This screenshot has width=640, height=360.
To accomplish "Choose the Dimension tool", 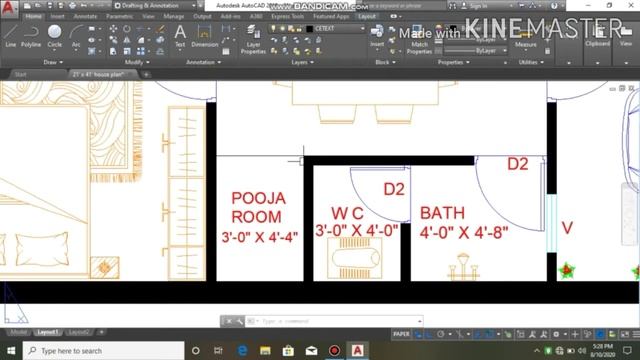I will coord(204,36).
